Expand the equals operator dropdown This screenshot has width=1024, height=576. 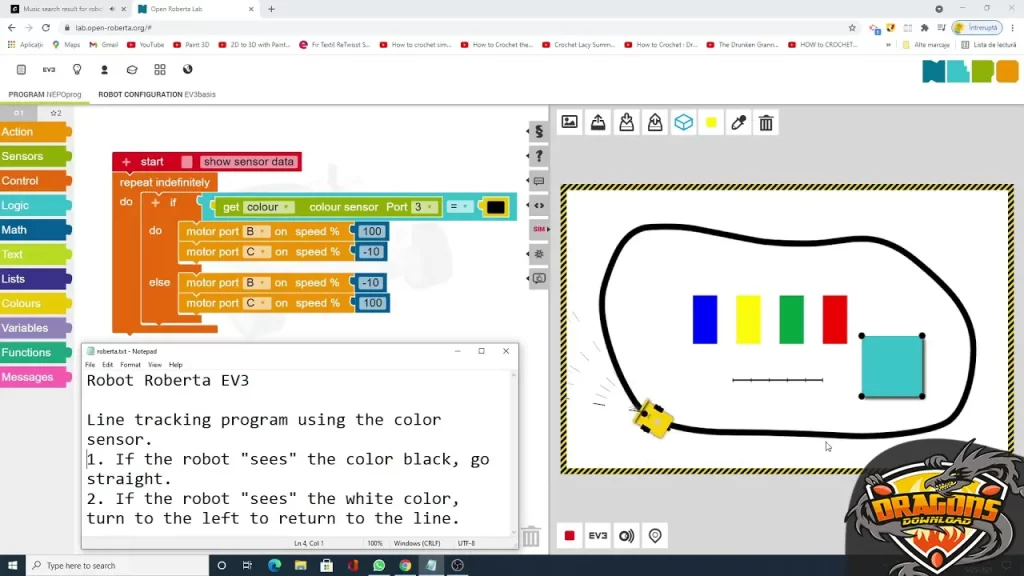pos(459,207)
